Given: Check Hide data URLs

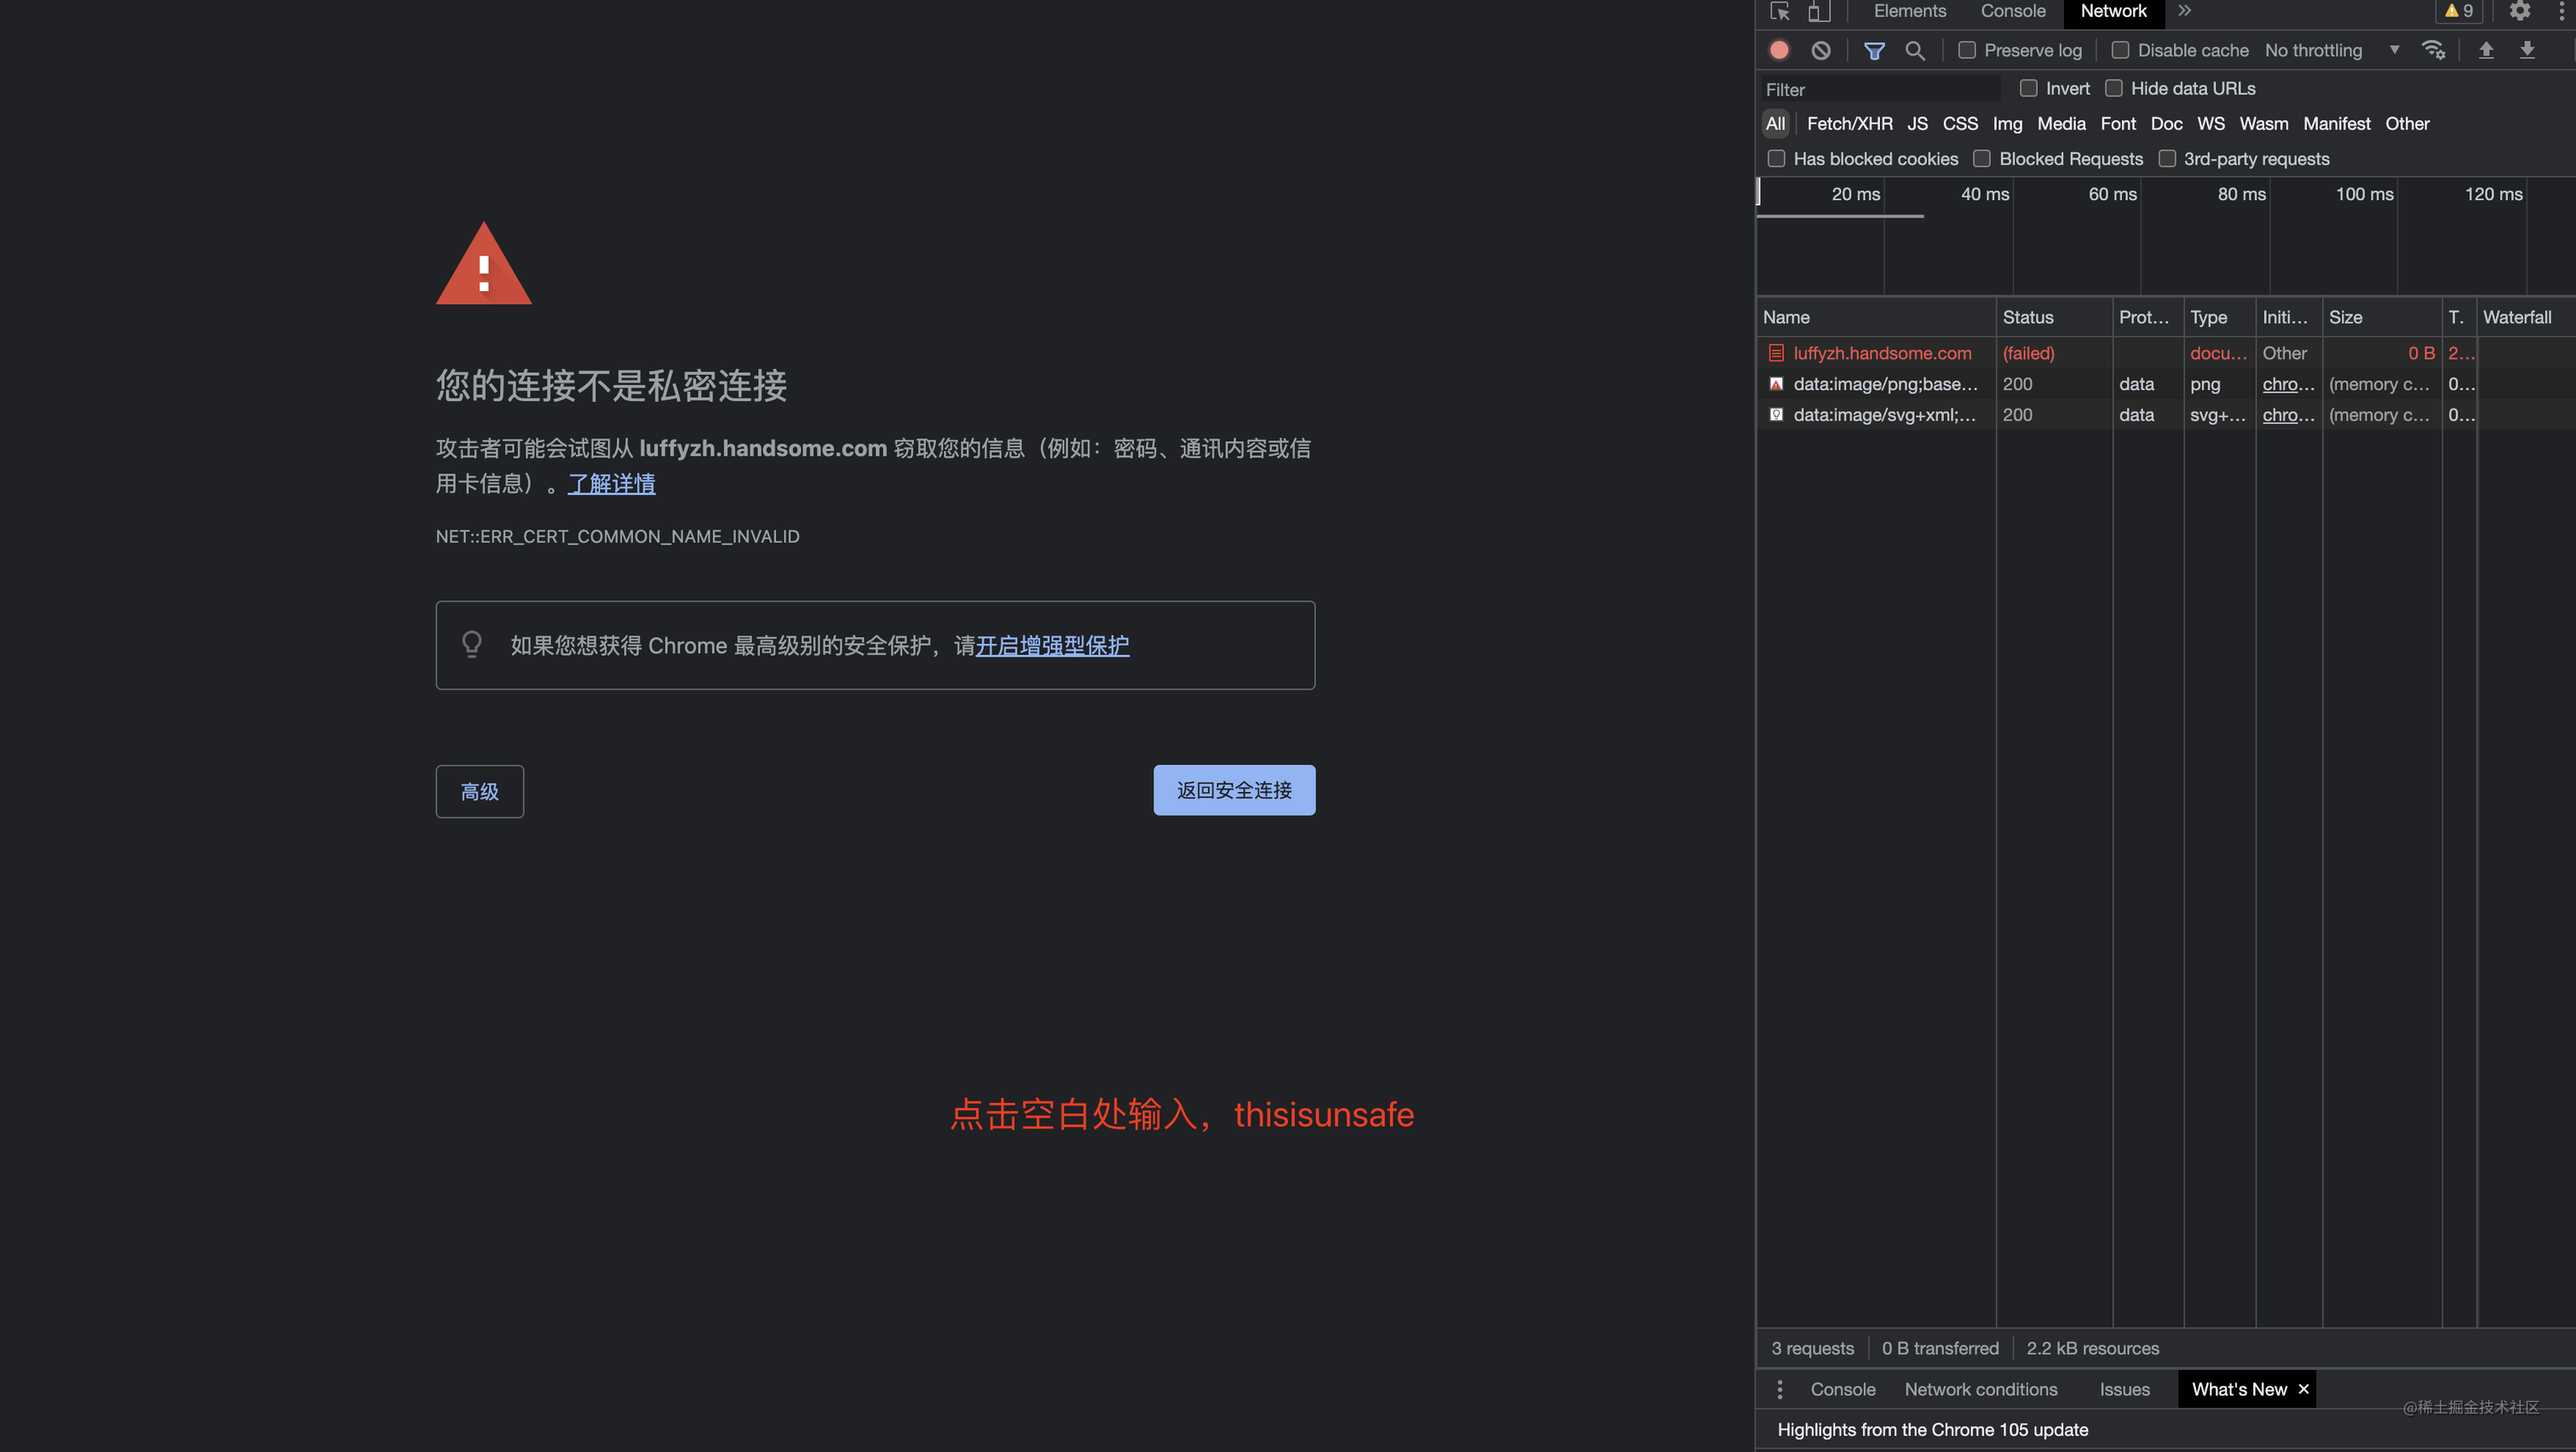Looking at the screenshot, I should pyautogui.click(x=2114, y=88).
